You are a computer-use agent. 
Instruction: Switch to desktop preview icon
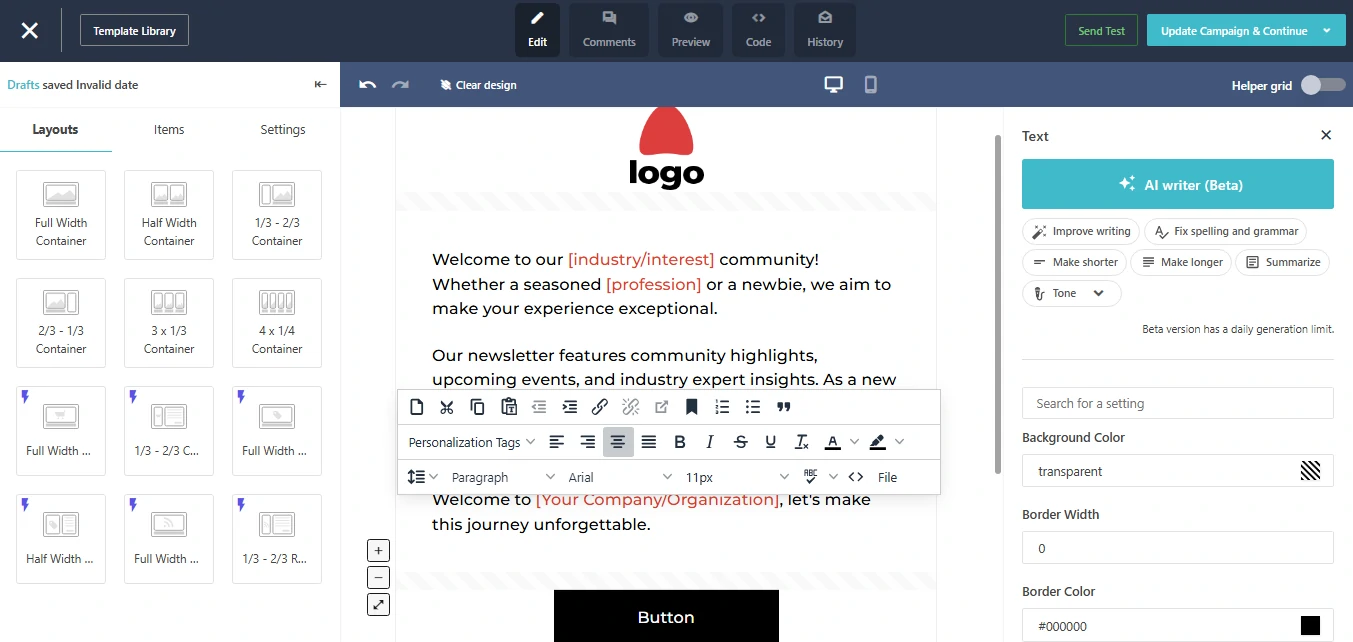[833, 85]
